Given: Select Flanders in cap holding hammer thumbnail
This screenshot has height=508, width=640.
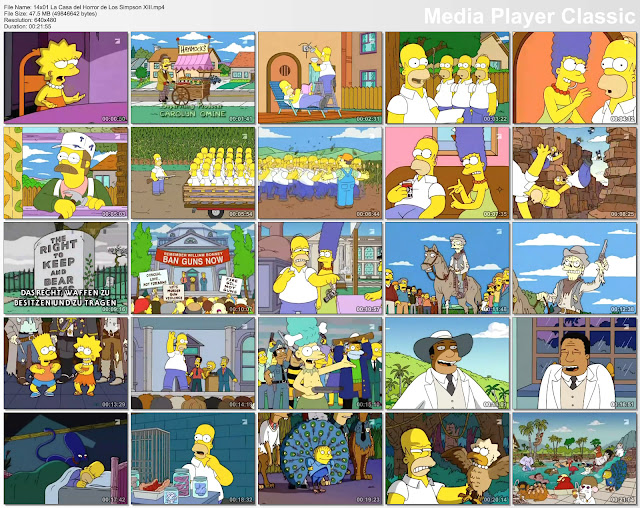Looking at the screenshot, I should point(66,173).
